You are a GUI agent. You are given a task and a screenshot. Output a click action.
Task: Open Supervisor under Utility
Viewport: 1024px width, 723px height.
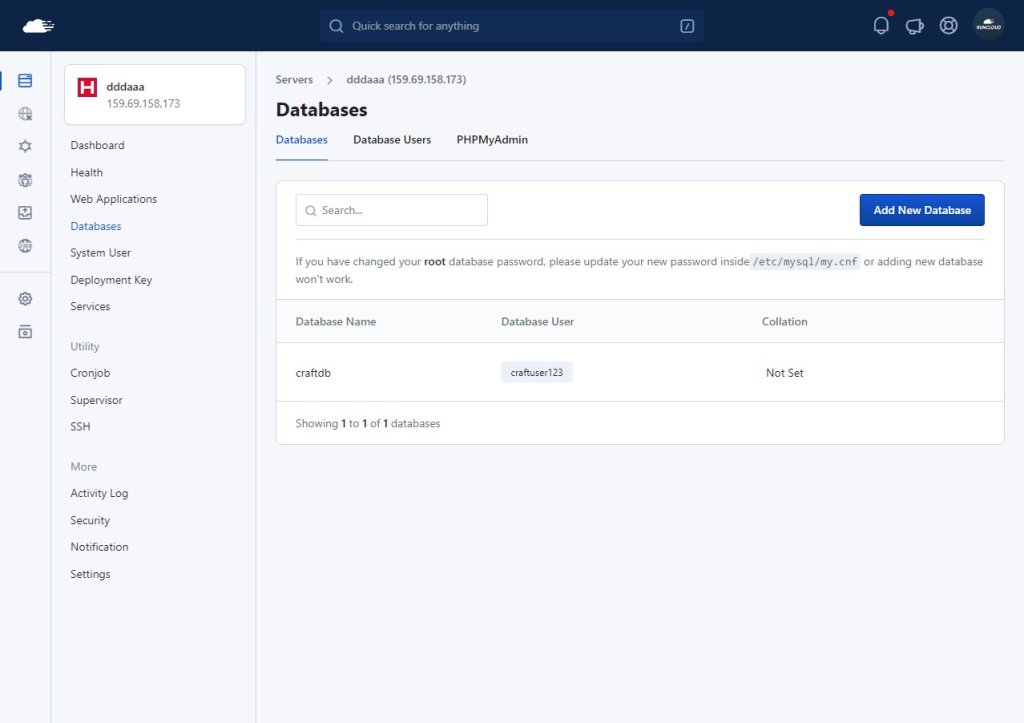click(x=97, y=400)
